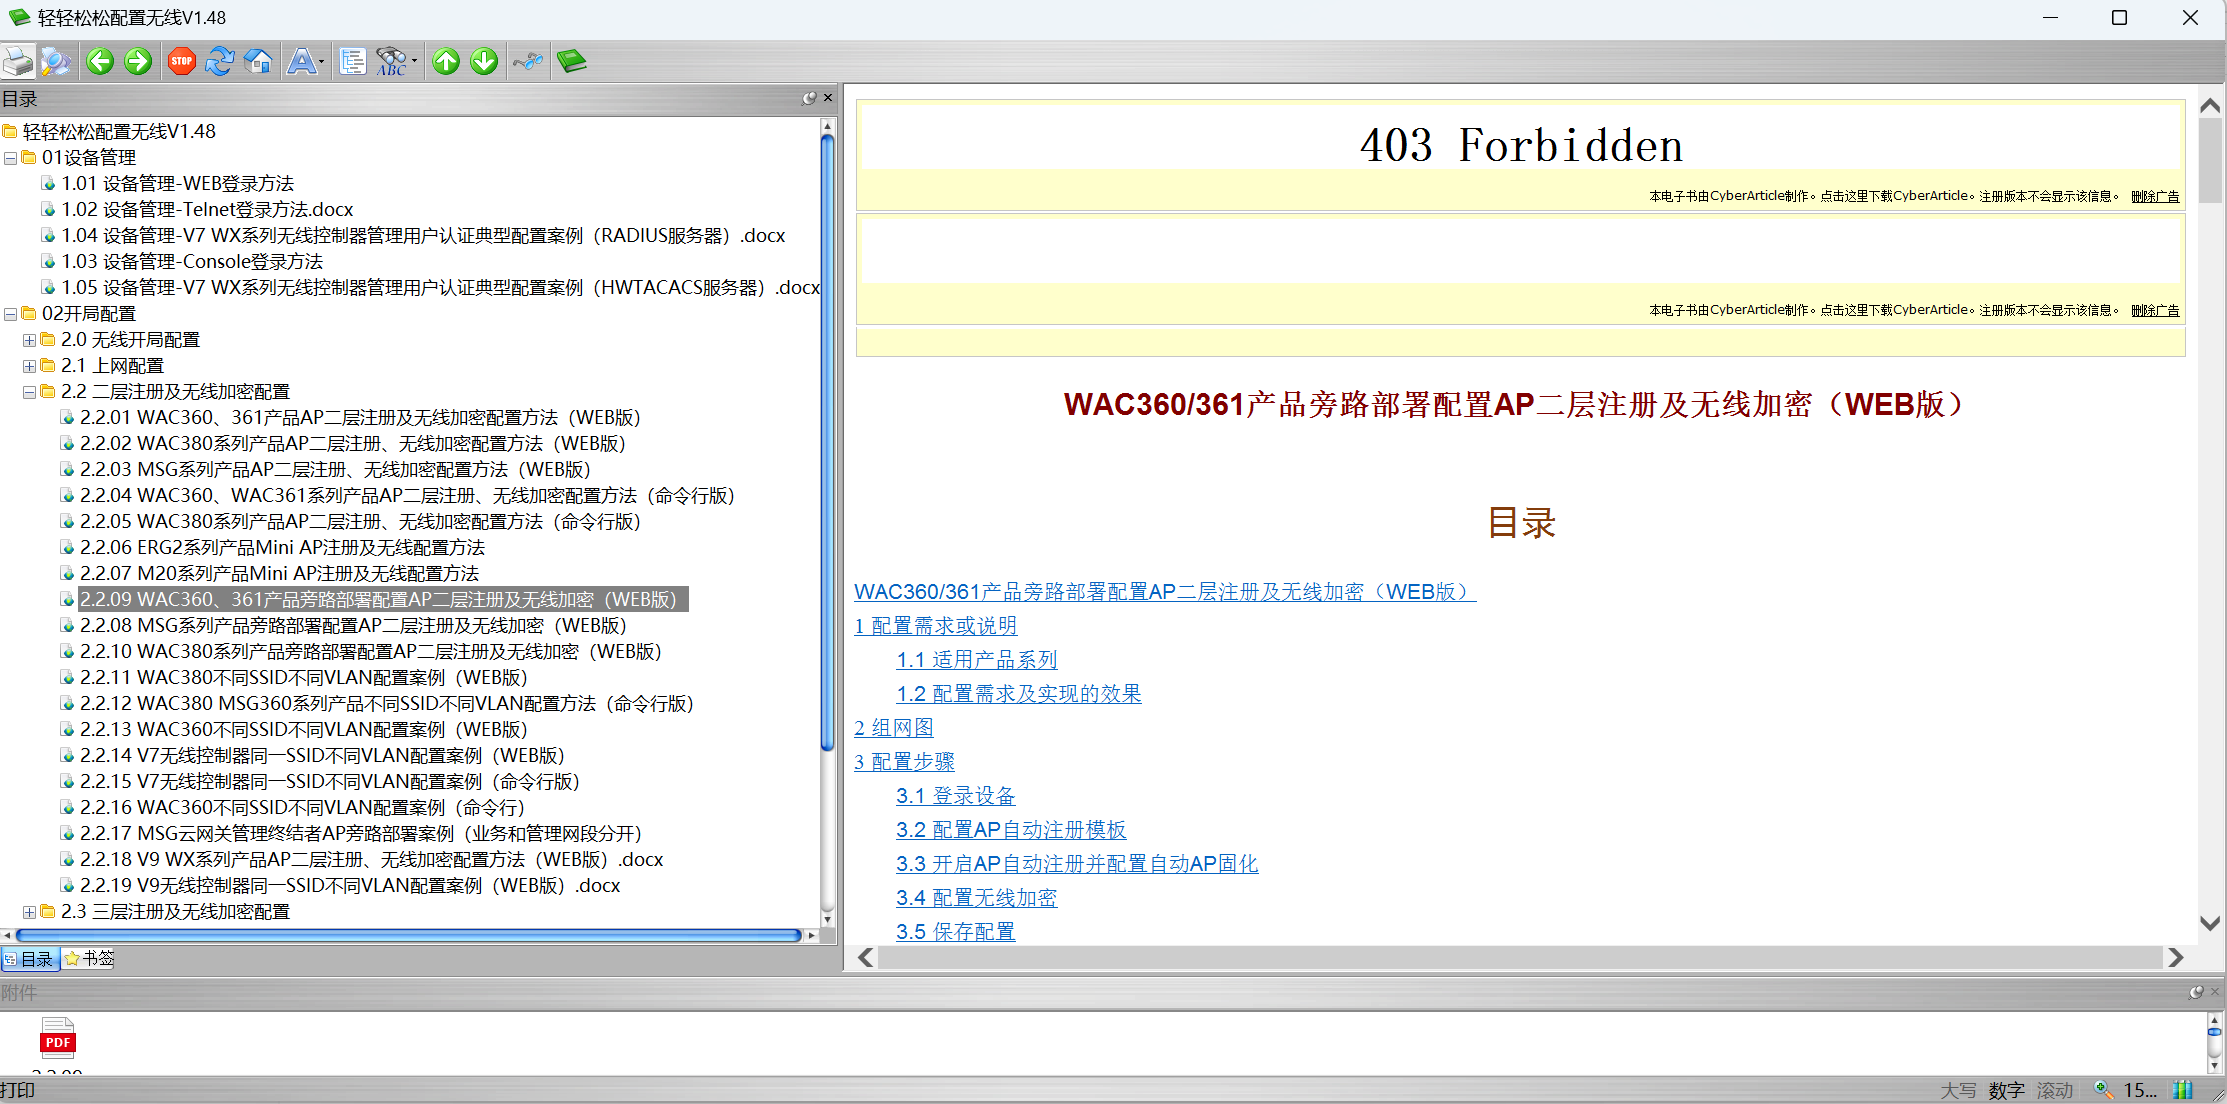Expand the 2.3 三层注册及无线加密配置 folder

click(29, 912)
